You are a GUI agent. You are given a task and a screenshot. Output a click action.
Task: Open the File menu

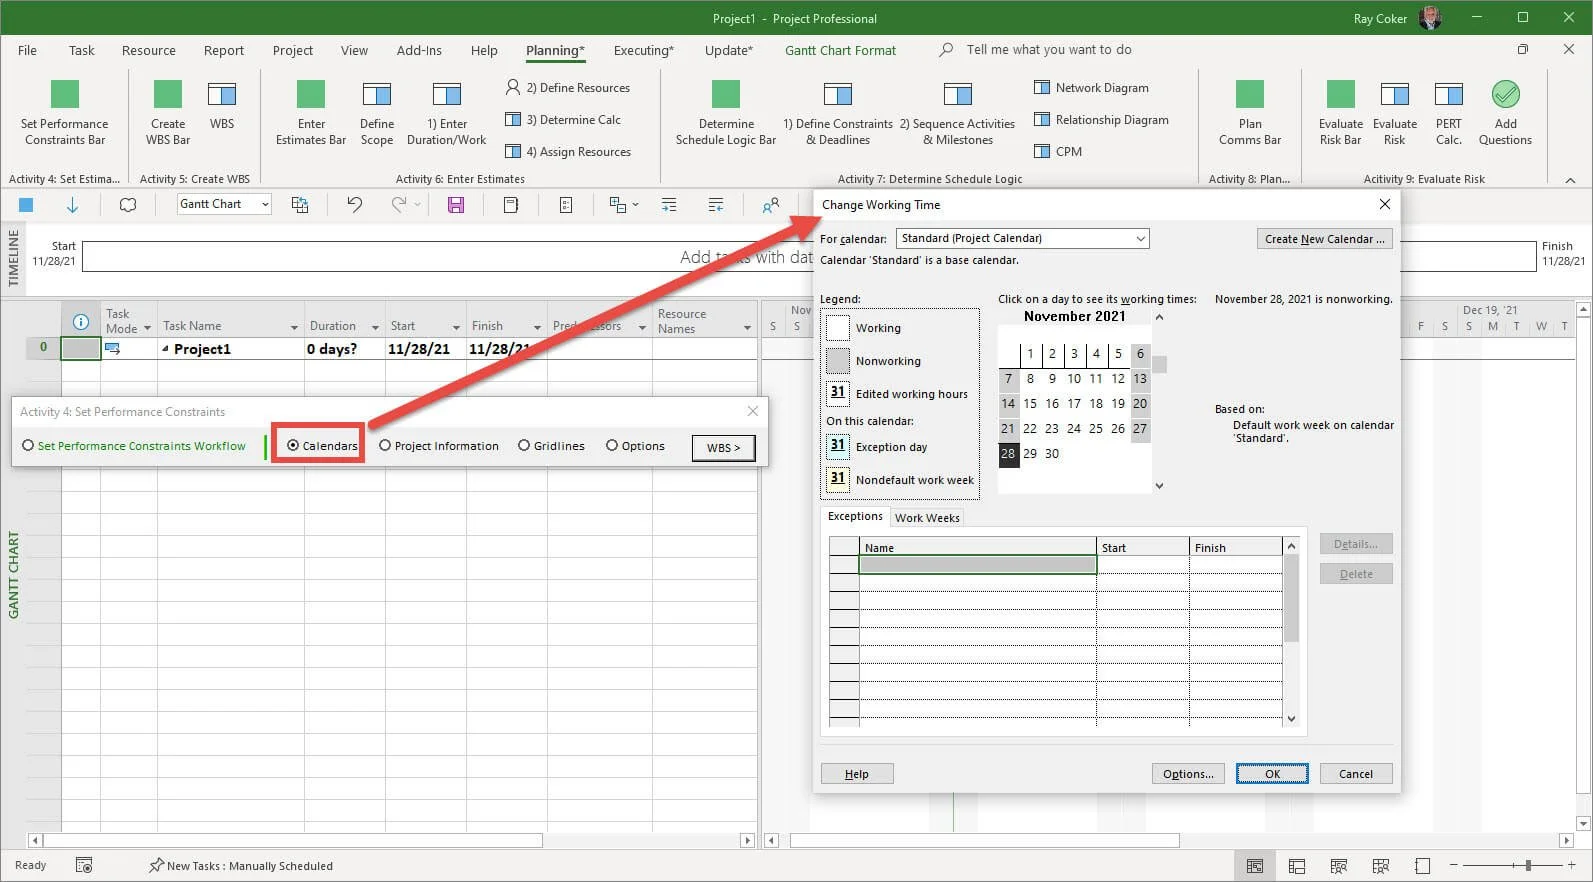pos(27,50)
